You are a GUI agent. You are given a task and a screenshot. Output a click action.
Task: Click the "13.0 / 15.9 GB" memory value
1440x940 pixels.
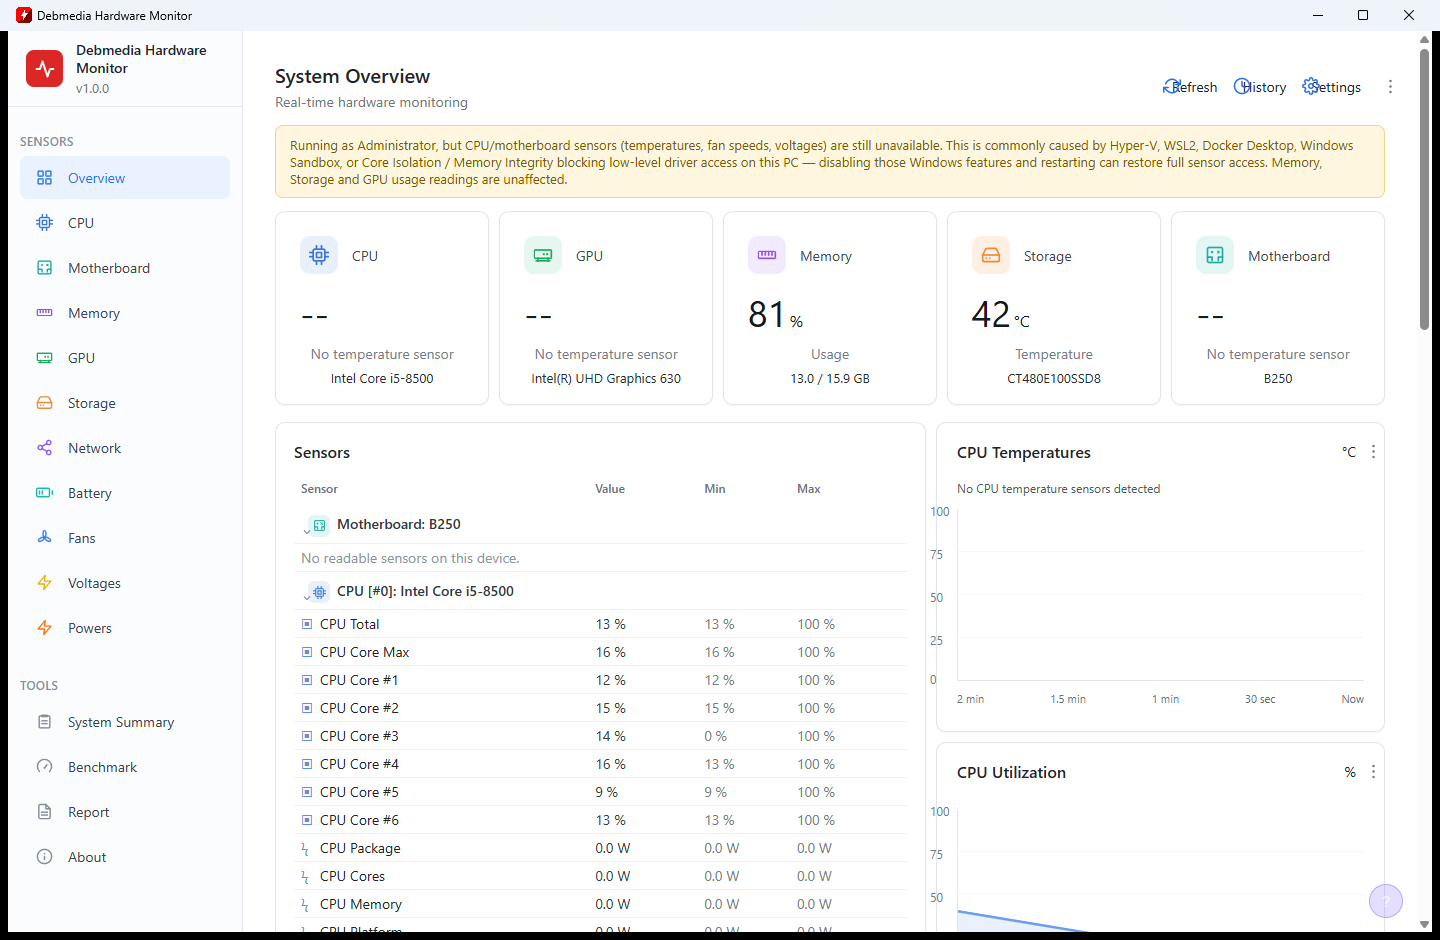(x=830, y=379)
